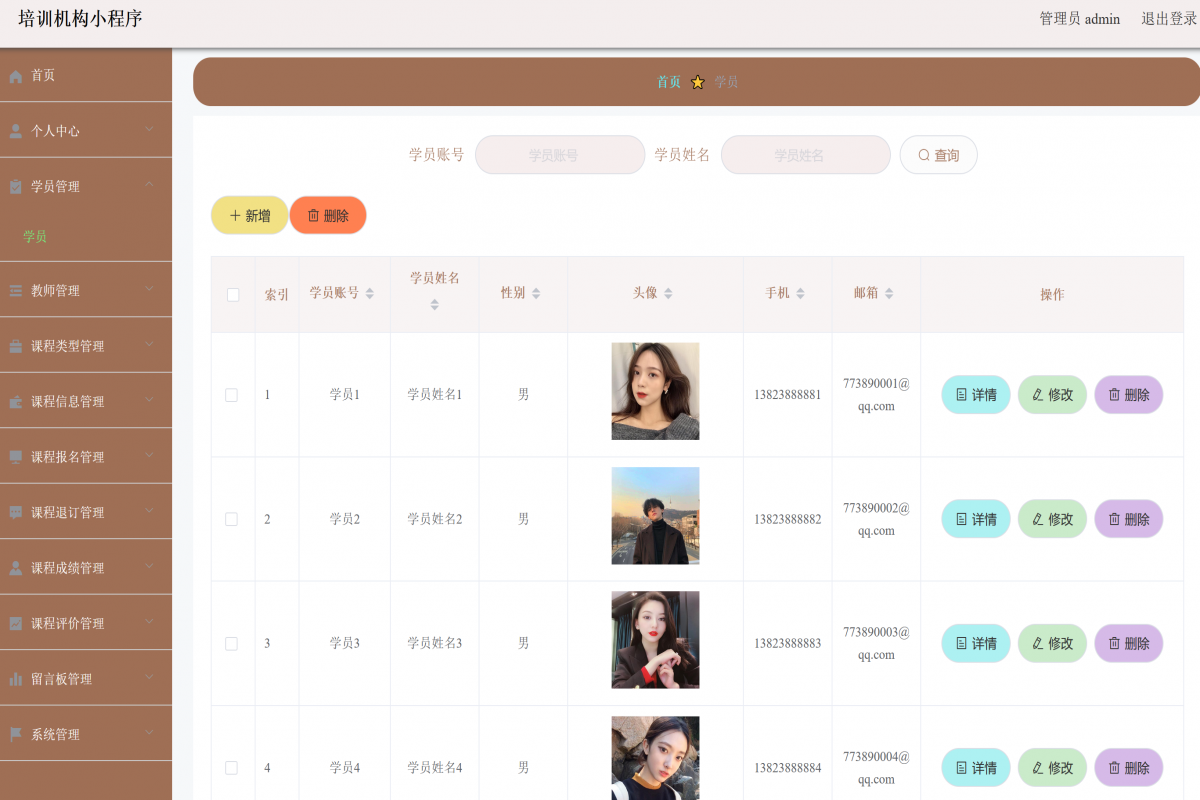This screenshot has height=800, width=1200.
Task: Click the home icon beside 首页 in sidebar
Action: (x=16, y=76)
